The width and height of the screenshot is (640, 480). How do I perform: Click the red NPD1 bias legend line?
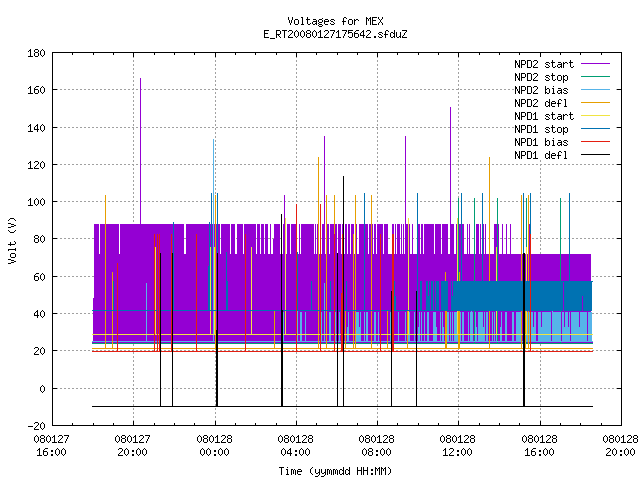point(596,142)
